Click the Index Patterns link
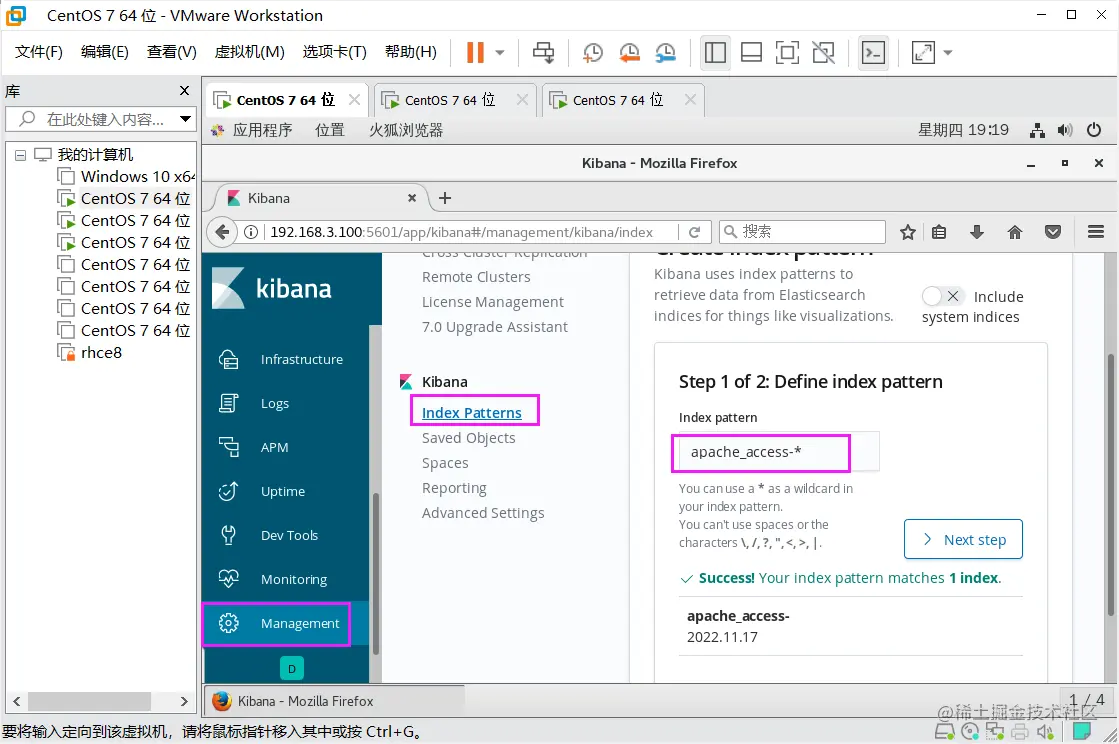 coord(472,412)
